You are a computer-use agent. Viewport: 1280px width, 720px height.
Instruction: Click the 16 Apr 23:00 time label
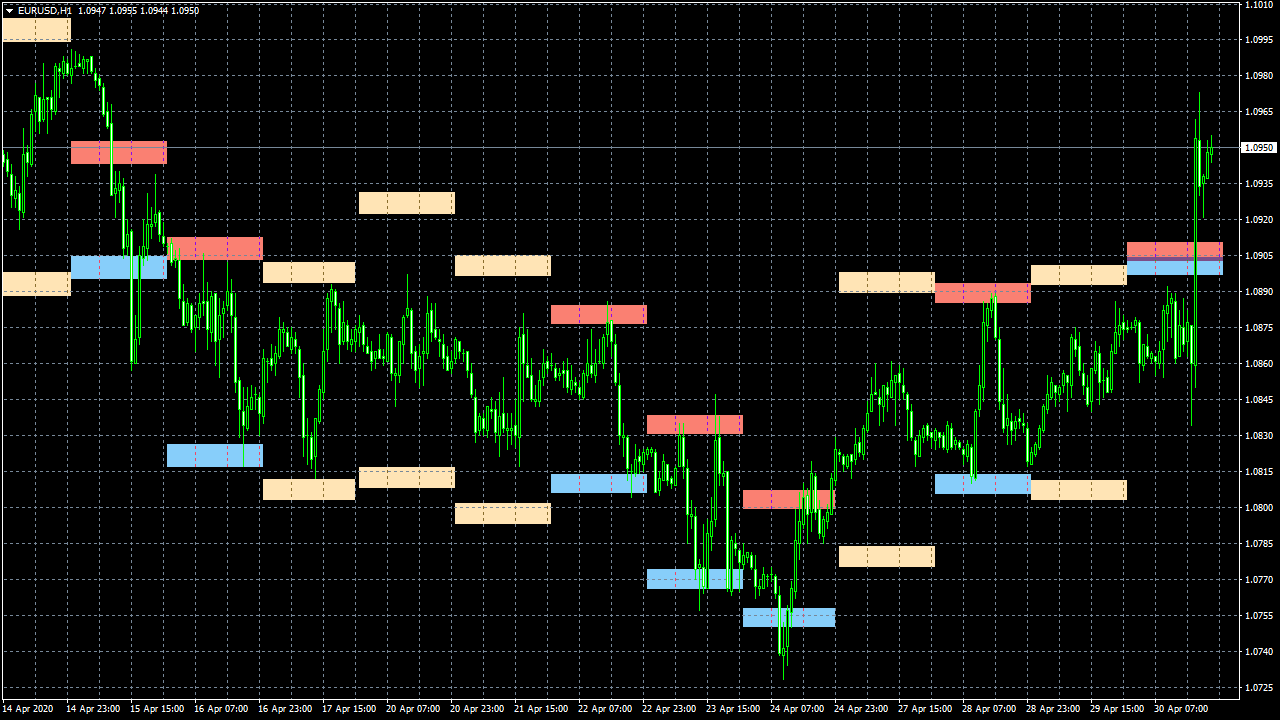285,709
